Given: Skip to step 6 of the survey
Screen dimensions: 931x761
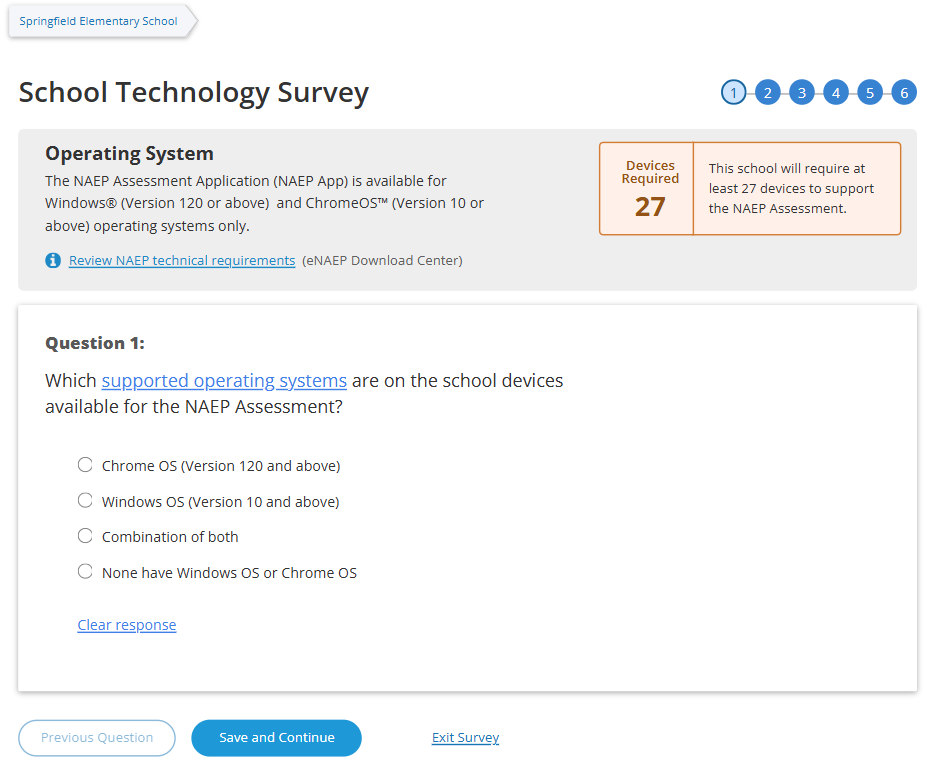Looking at the screenshot, I should 903,93.
